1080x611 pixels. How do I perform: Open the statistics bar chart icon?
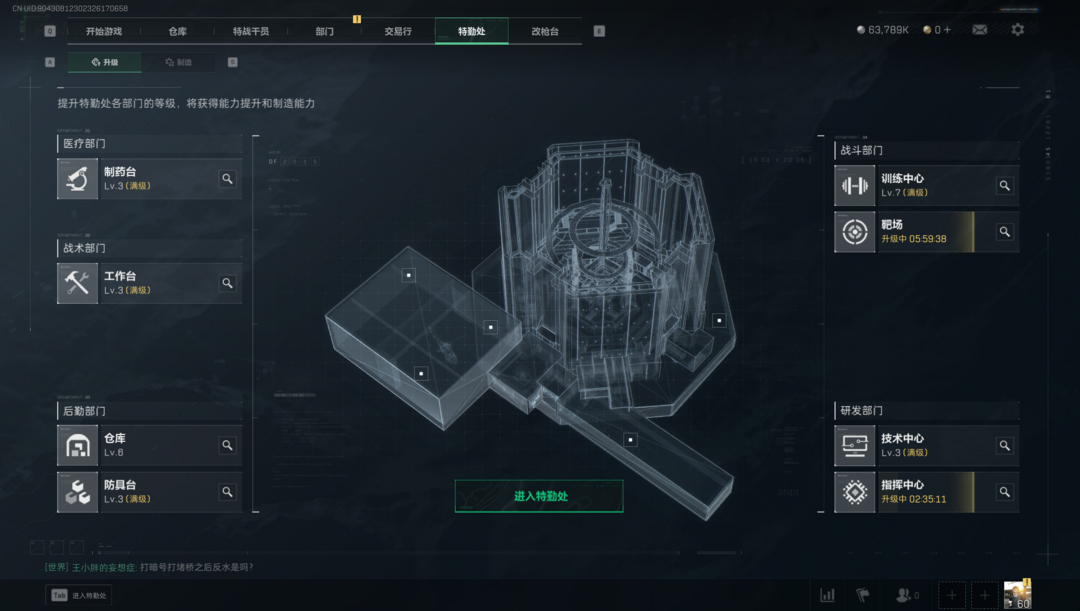(827, 595)
